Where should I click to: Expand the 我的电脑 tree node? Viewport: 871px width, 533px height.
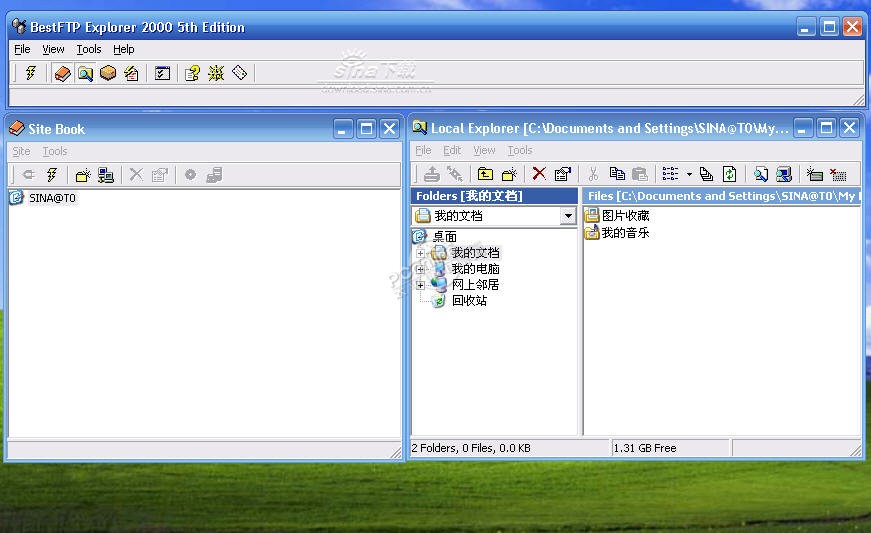pyautogui.click(x=421, y=269)
